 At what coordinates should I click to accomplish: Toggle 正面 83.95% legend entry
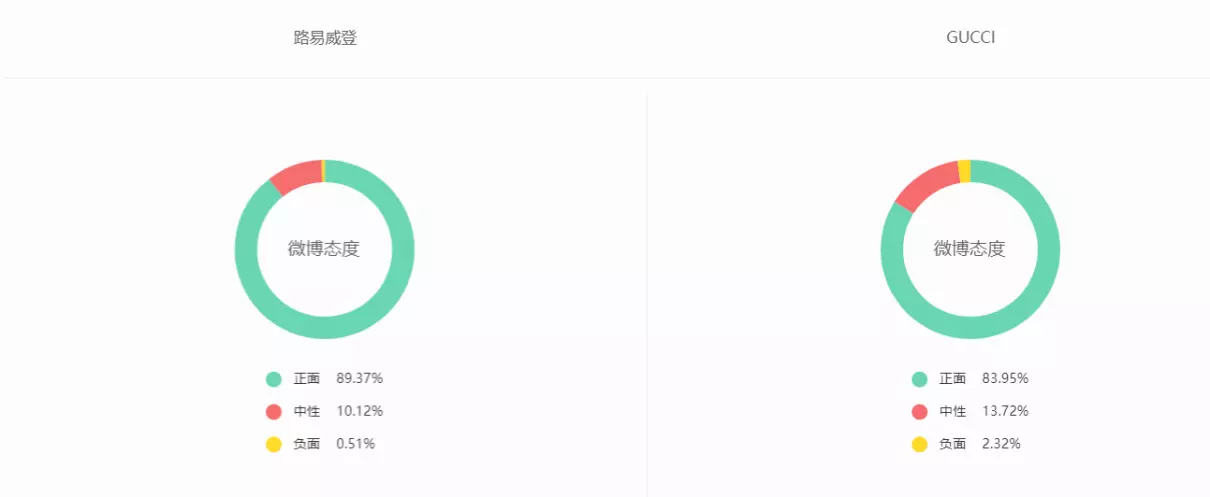point(971,379)
